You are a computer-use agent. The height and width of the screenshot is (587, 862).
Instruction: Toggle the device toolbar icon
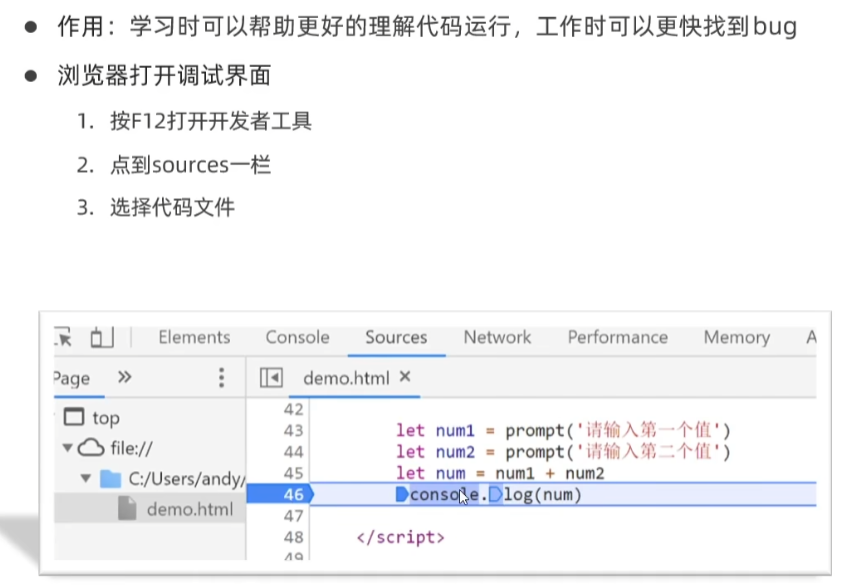(102, 337)
